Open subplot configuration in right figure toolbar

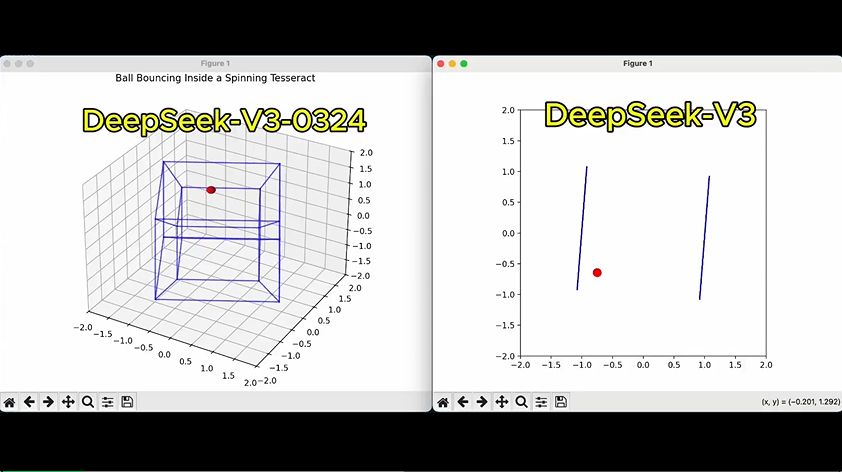pyautogui.click(x=541, y=402)
